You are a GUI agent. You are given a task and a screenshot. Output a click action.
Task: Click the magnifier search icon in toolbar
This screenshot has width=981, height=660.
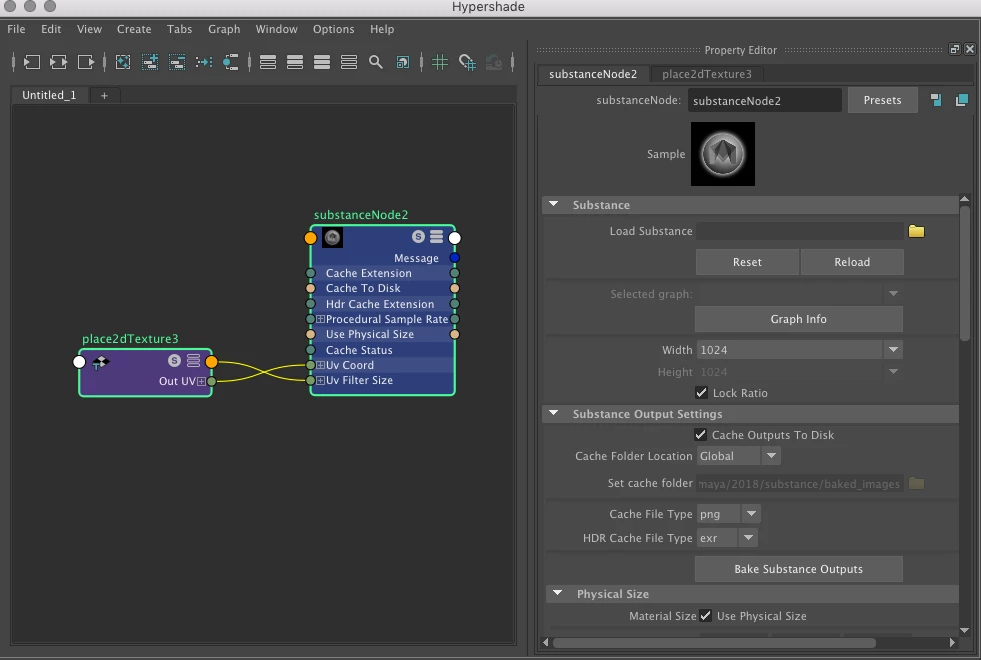pos(375,62)
